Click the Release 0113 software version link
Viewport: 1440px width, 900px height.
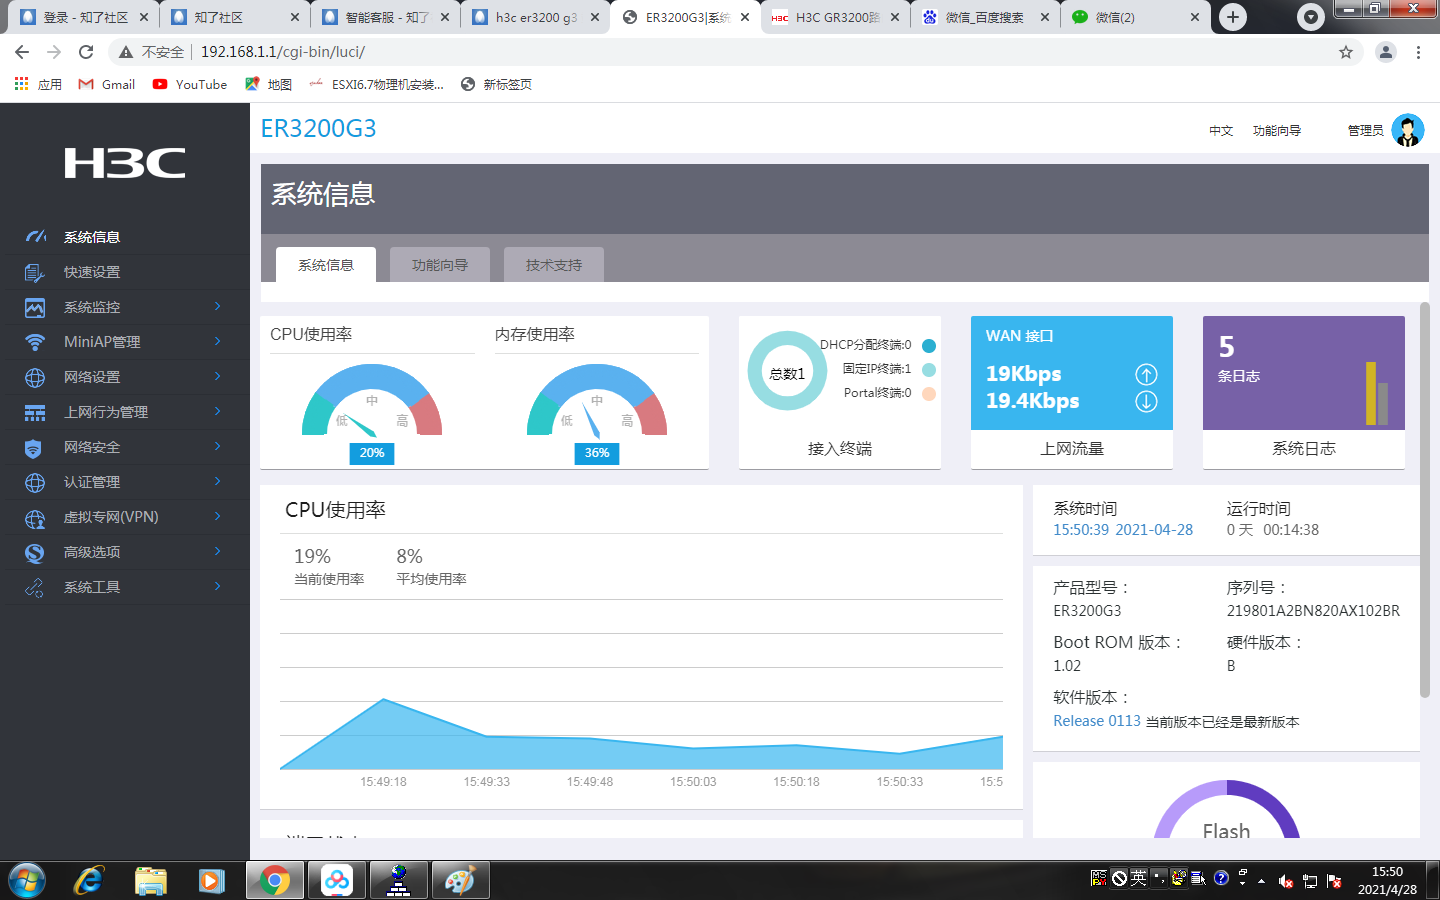1096,721
